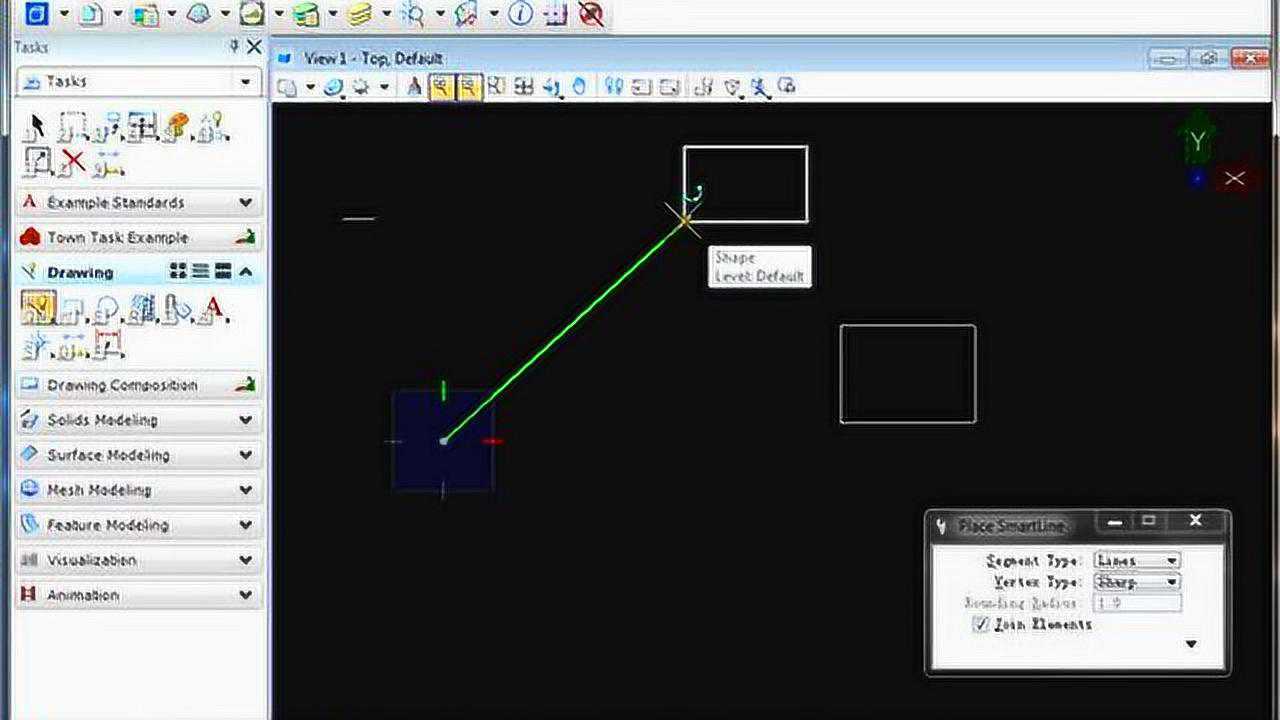Screen dimensions: 1280x720
Task: Expand the Solids Modeling task group
Action: (x=139, y=420)
